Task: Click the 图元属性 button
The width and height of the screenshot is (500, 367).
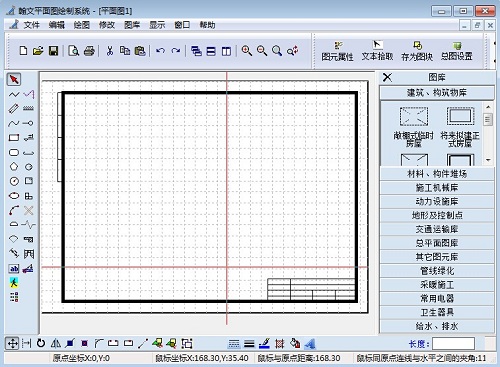Action: (x=337, y=51)
